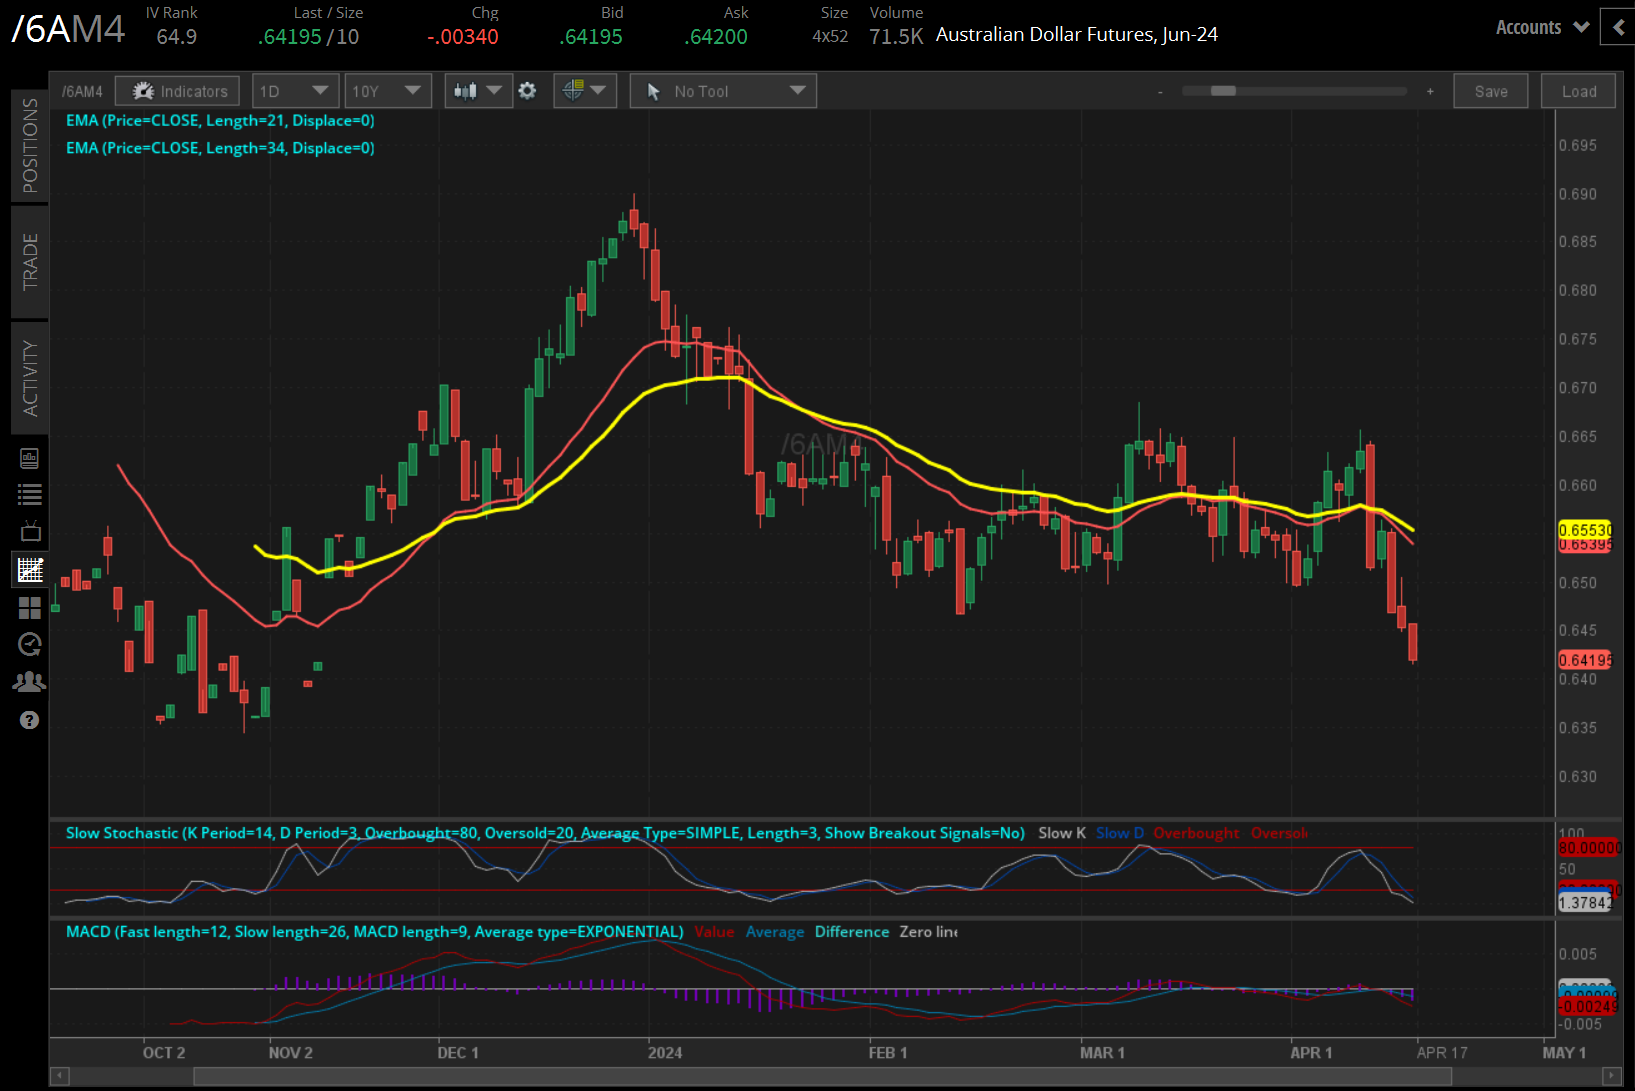Select the candlestick chart style icon

470,90
